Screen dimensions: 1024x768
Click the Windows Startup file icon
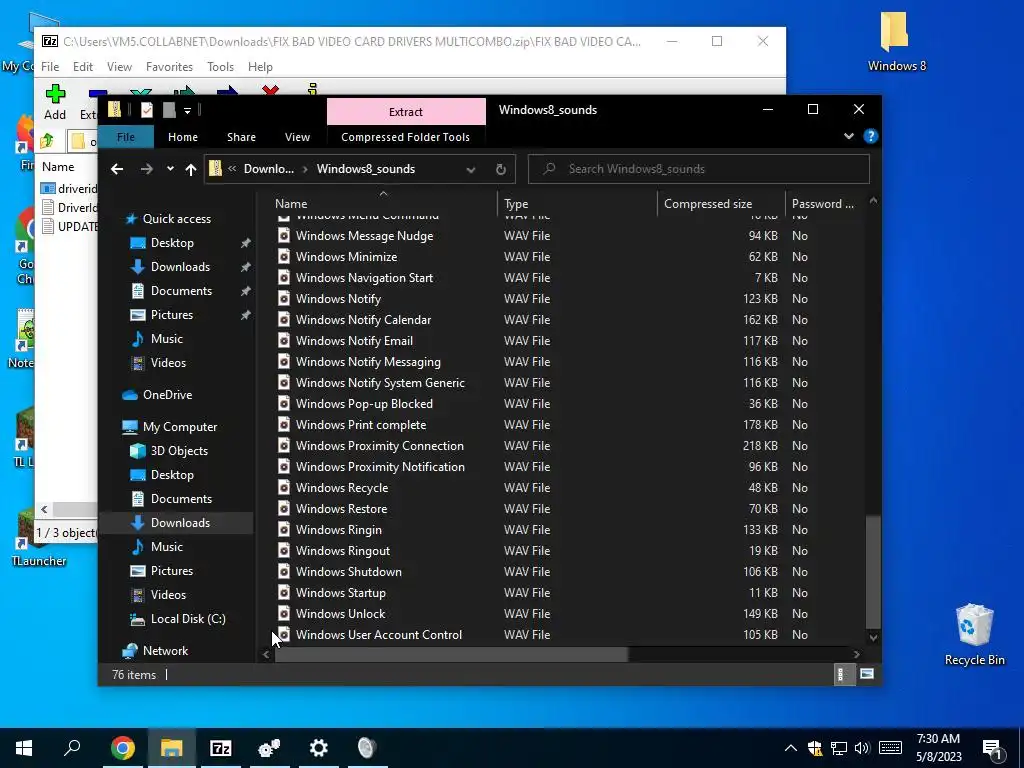tap(283, 592)
